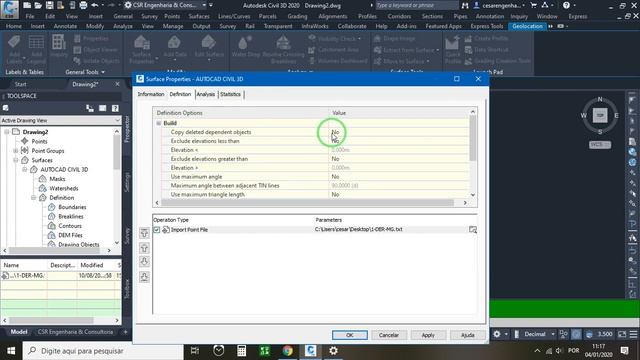Select Contours under Definition
Screen dimensions: 640x360
pos(70,226)
